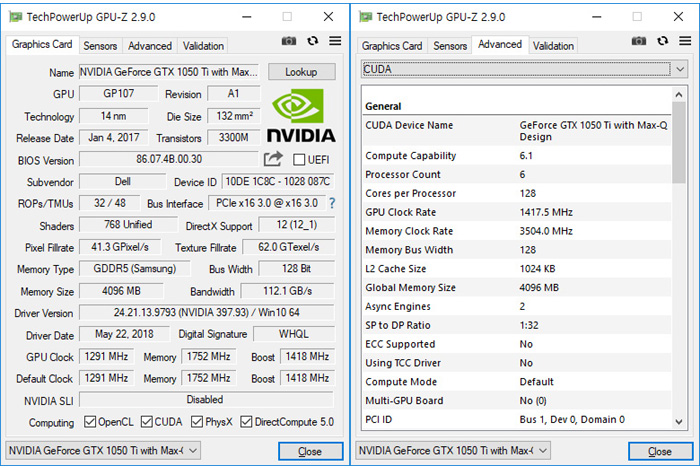This screenshot has height=468, width=700.
Task: Open GPU selector dropdown in right window
Action: click(x=453, y=451)
